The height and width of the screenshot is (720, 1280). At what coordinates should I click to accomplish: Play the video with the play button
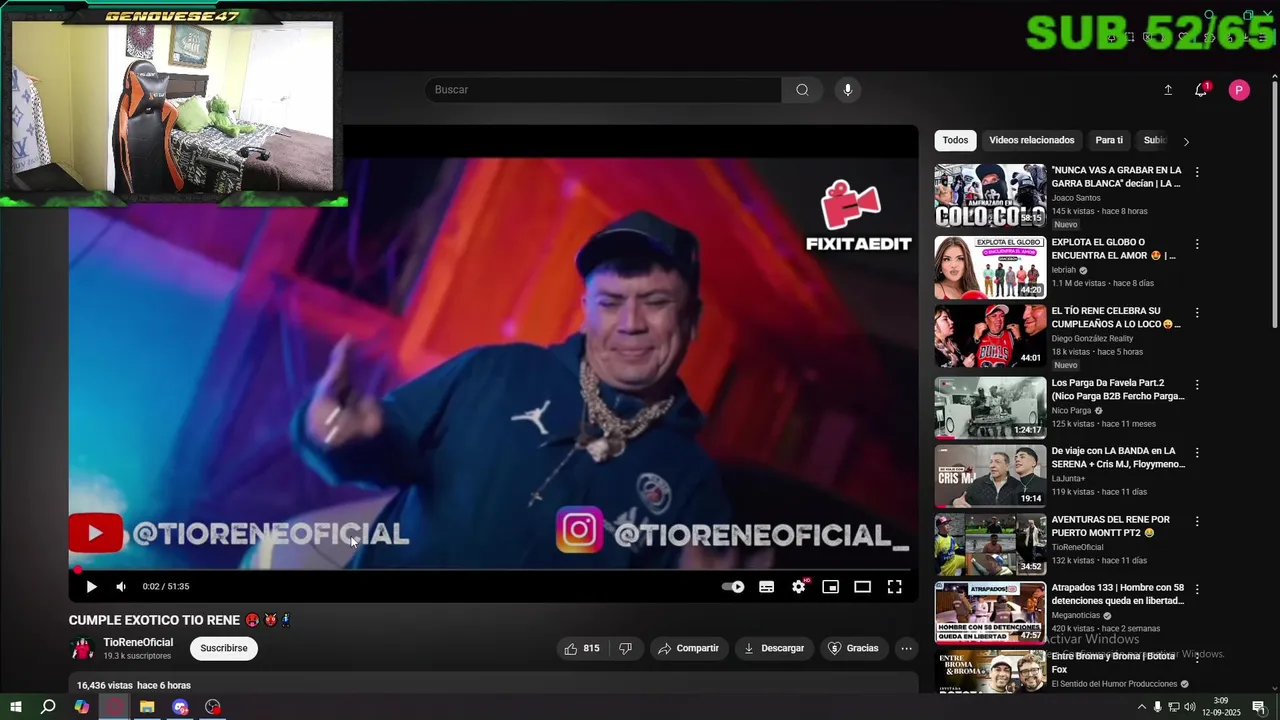tap(91, 587)
